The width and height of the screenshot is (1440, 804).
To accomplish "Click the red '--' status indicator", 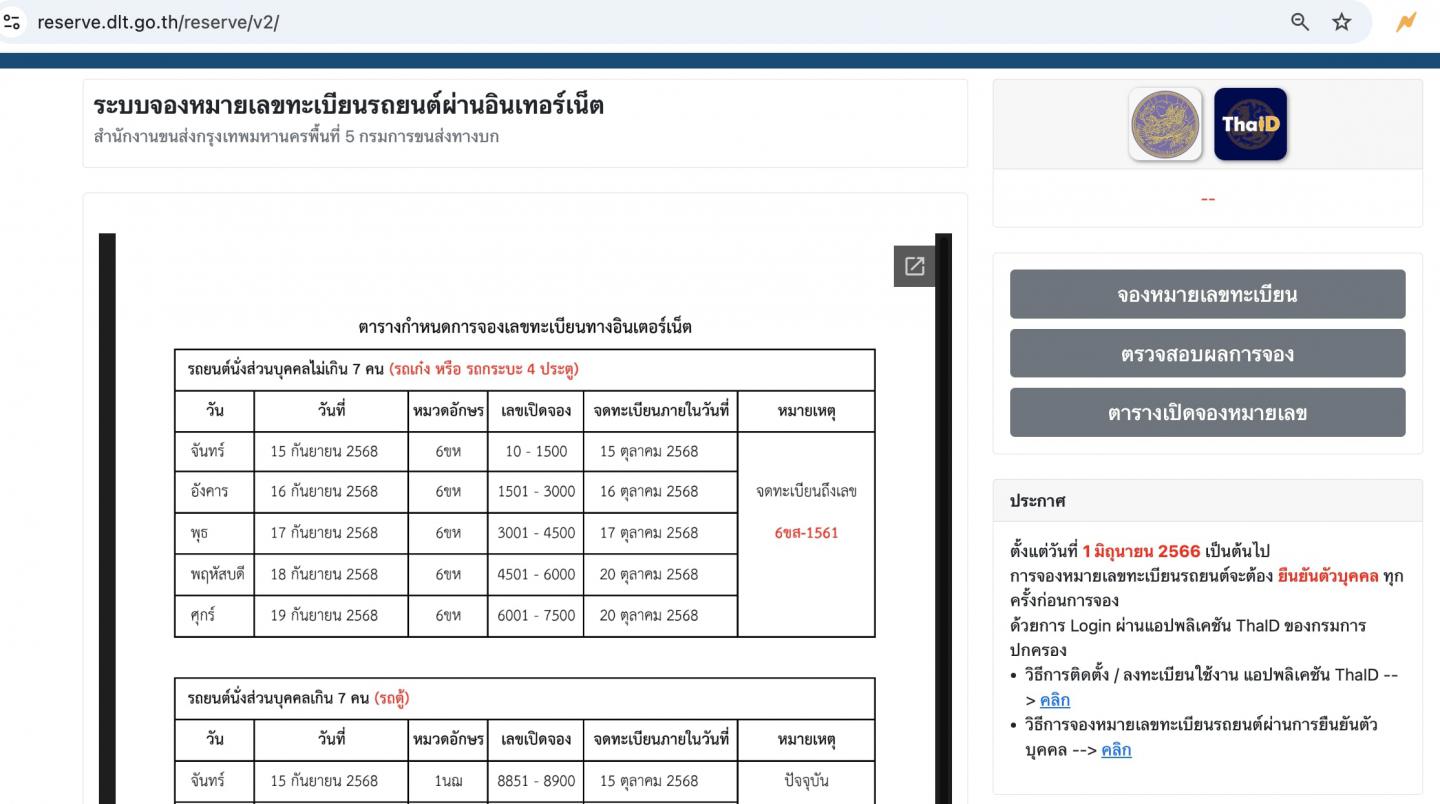I will click(x=1207, y=198).
